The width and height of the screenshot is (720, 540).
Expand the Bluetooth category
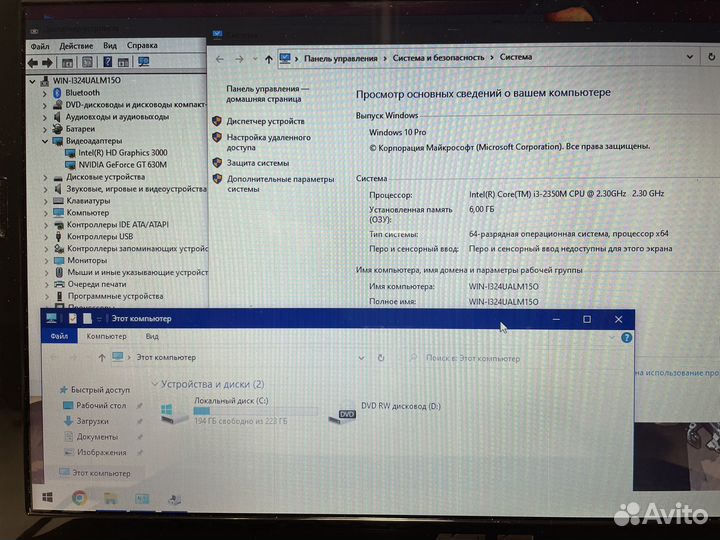pyautogui.click(x=45, y=93)
